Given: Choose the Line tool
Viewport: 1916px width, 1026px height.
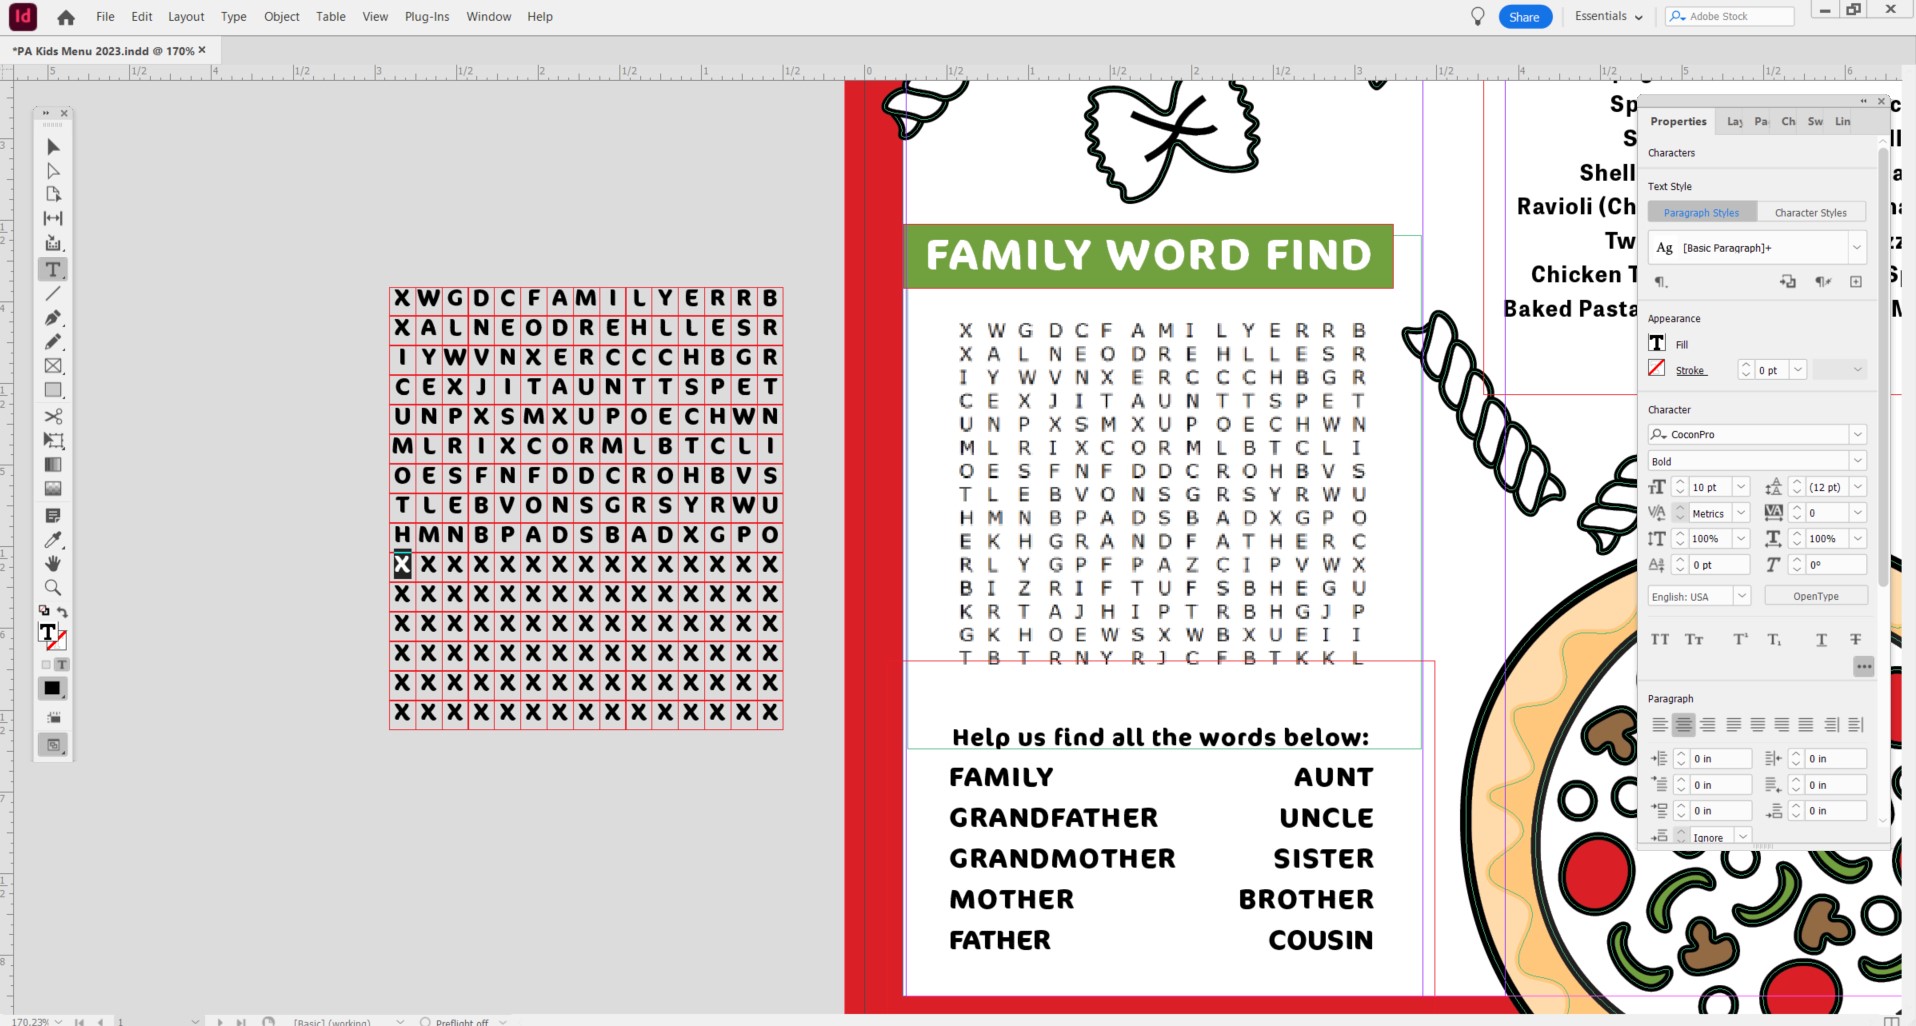Looking at the screenshot, I should pos(53,294).
